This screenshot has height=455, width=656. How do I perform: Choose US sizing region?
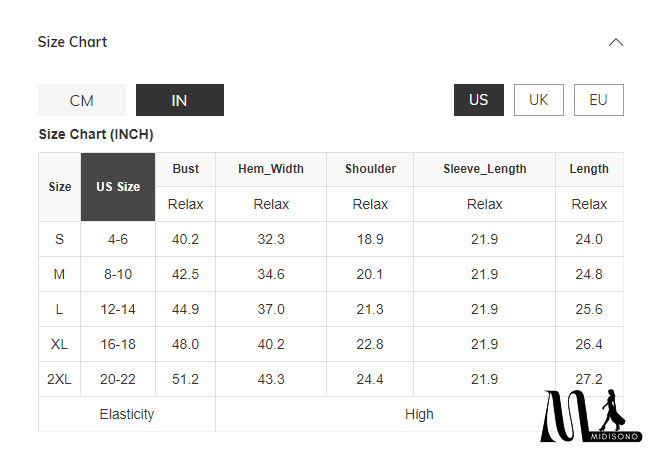click(x=479, y=100)
